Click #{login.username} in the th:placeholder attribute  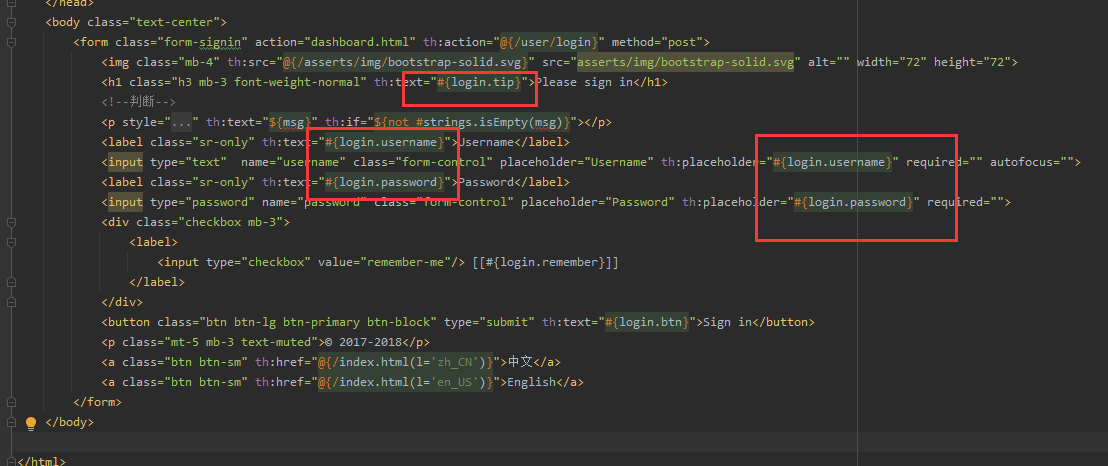[x=832, y=162]
